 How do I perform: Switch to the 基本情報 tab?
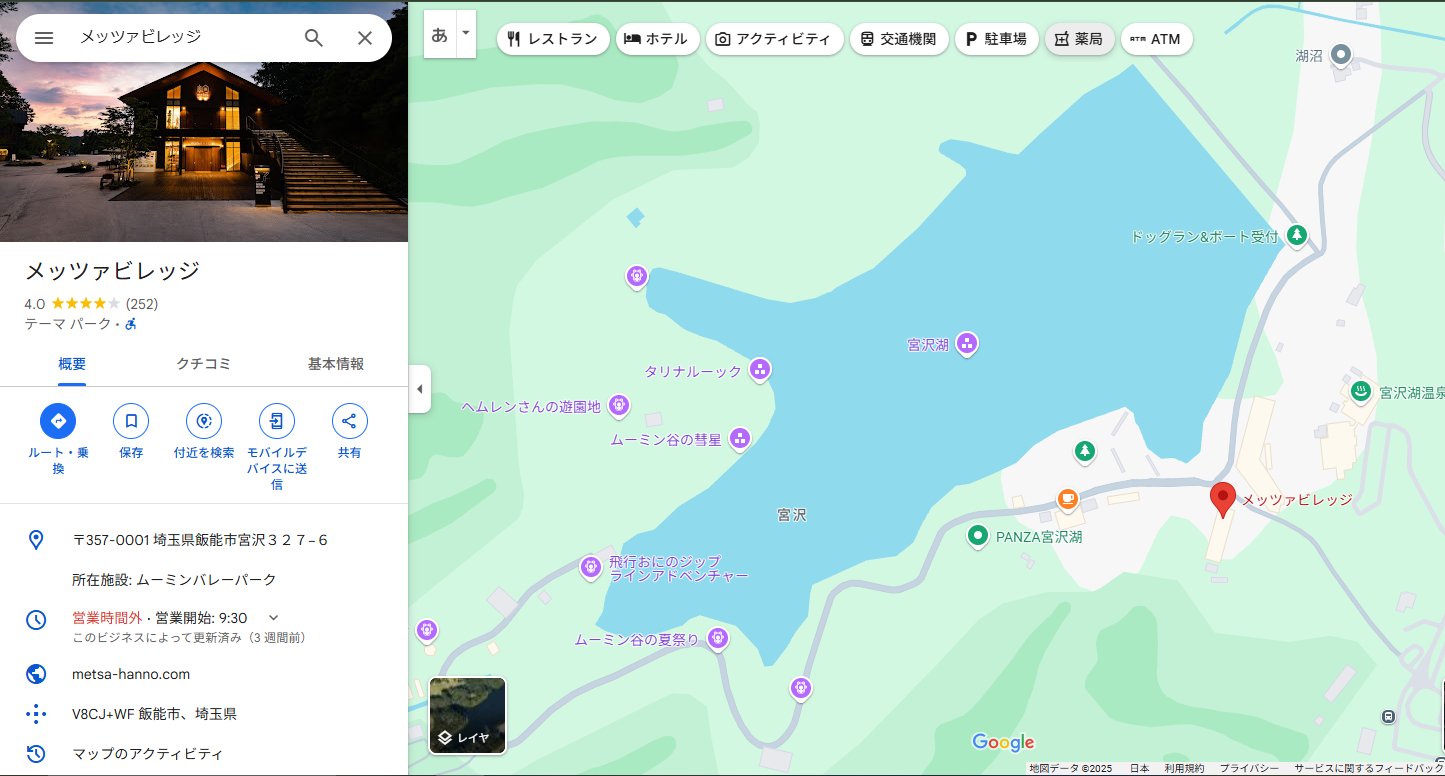336,364
